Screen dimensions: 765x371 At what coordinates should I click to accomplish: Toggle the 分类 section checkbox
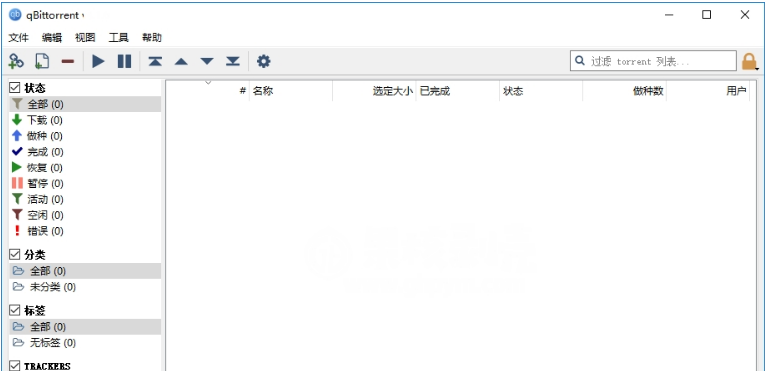tap(15, 254)
